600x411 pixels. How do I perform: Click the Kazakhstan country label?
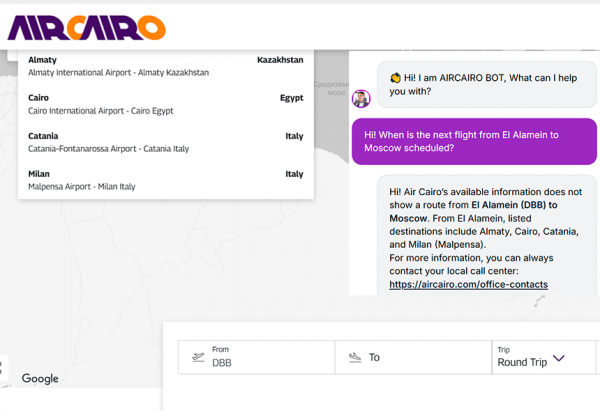click(x=280, y=60)
